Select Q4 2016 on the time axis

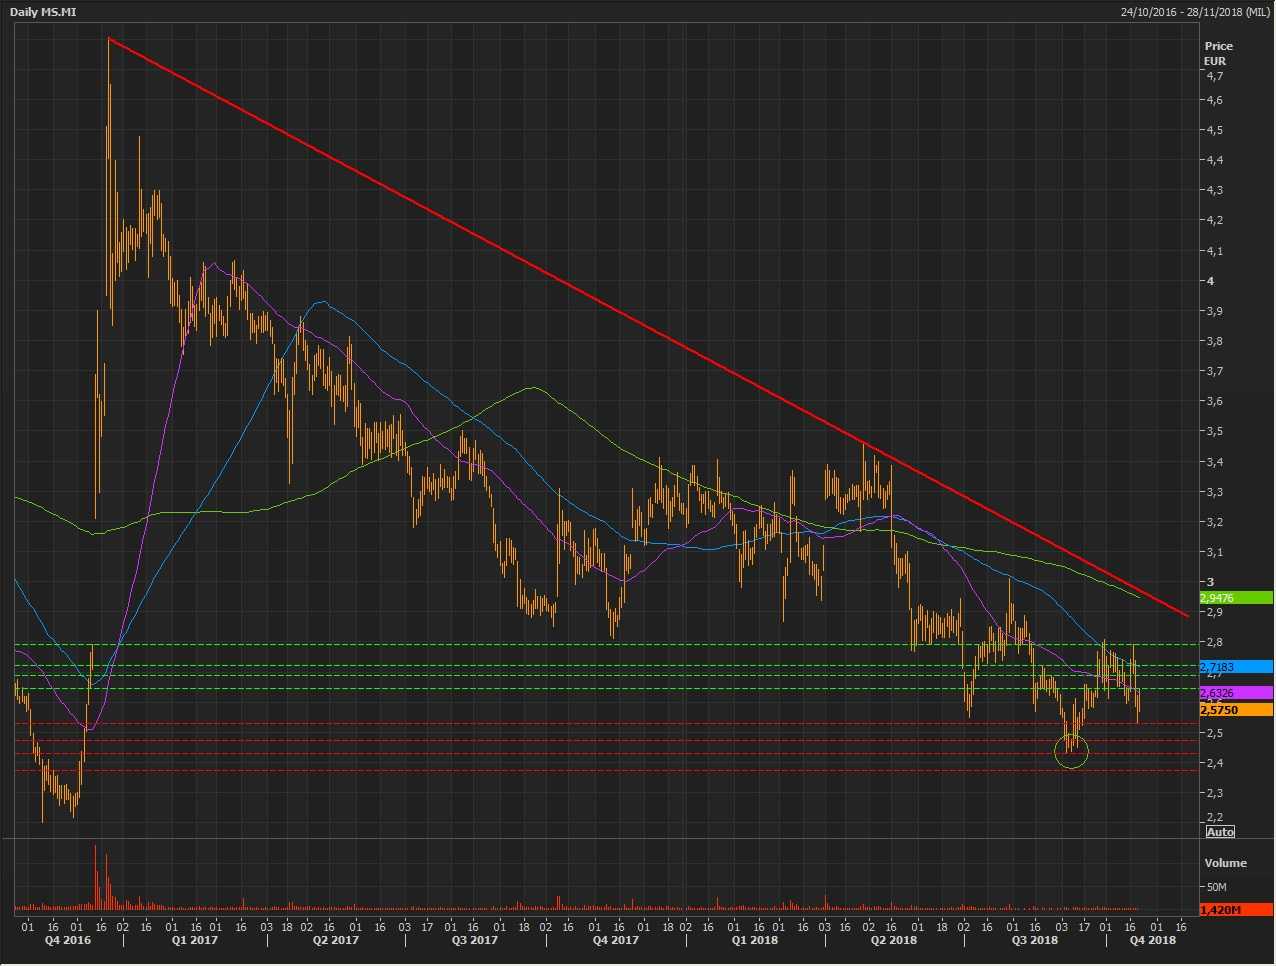point(68,940)
